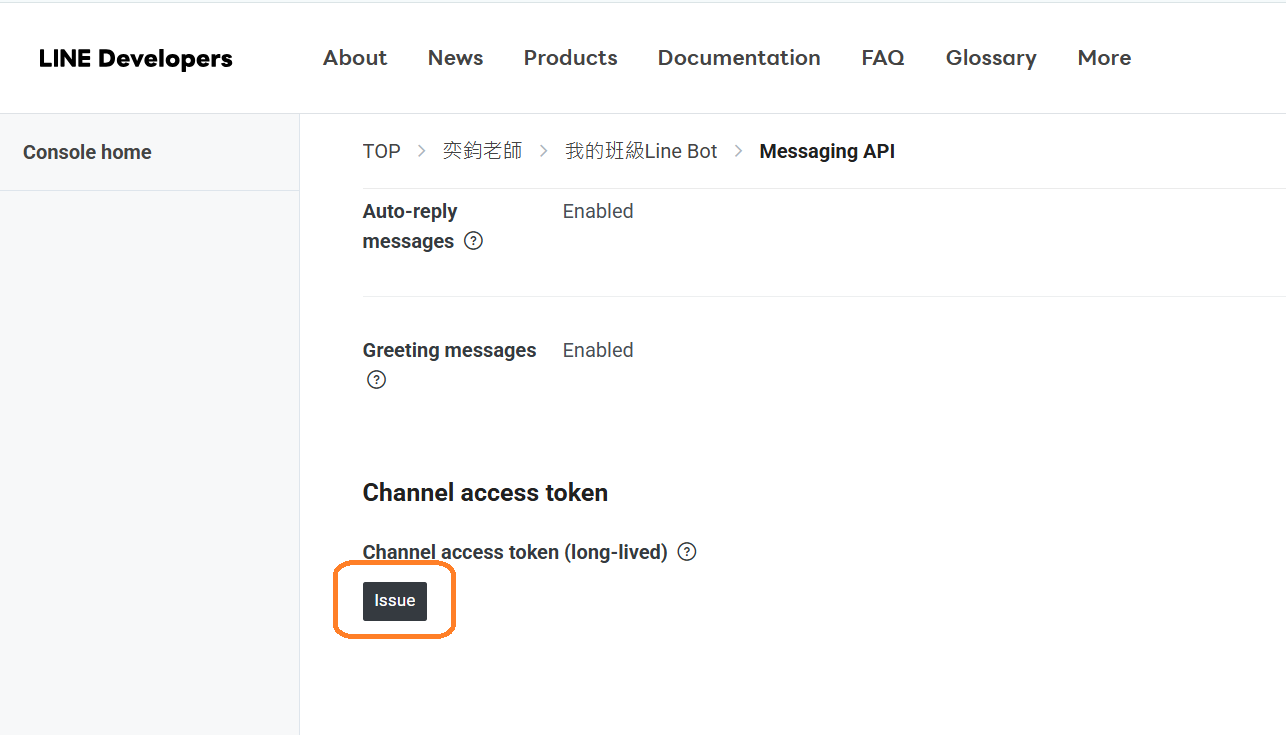Show help for Auto-reply messages
The image size is (1286, 735).
(474, 241)
